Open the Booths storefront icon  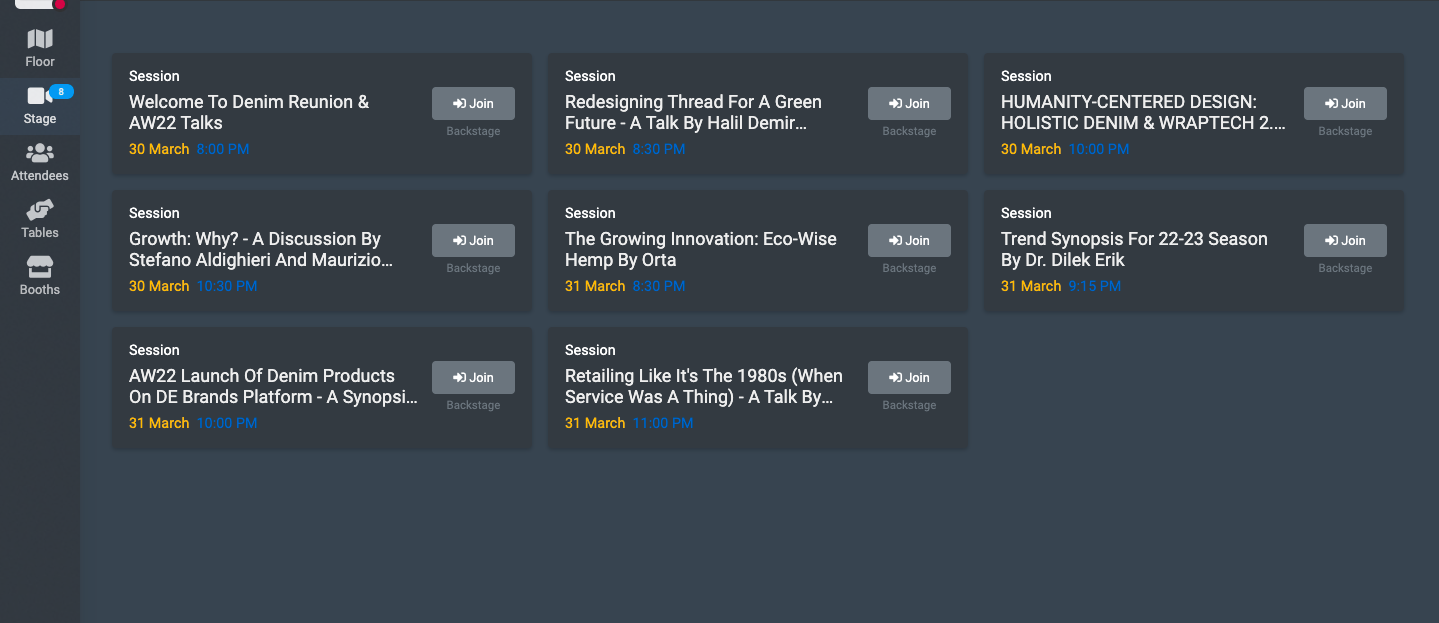pyautogui.click(x=40, y=267)
